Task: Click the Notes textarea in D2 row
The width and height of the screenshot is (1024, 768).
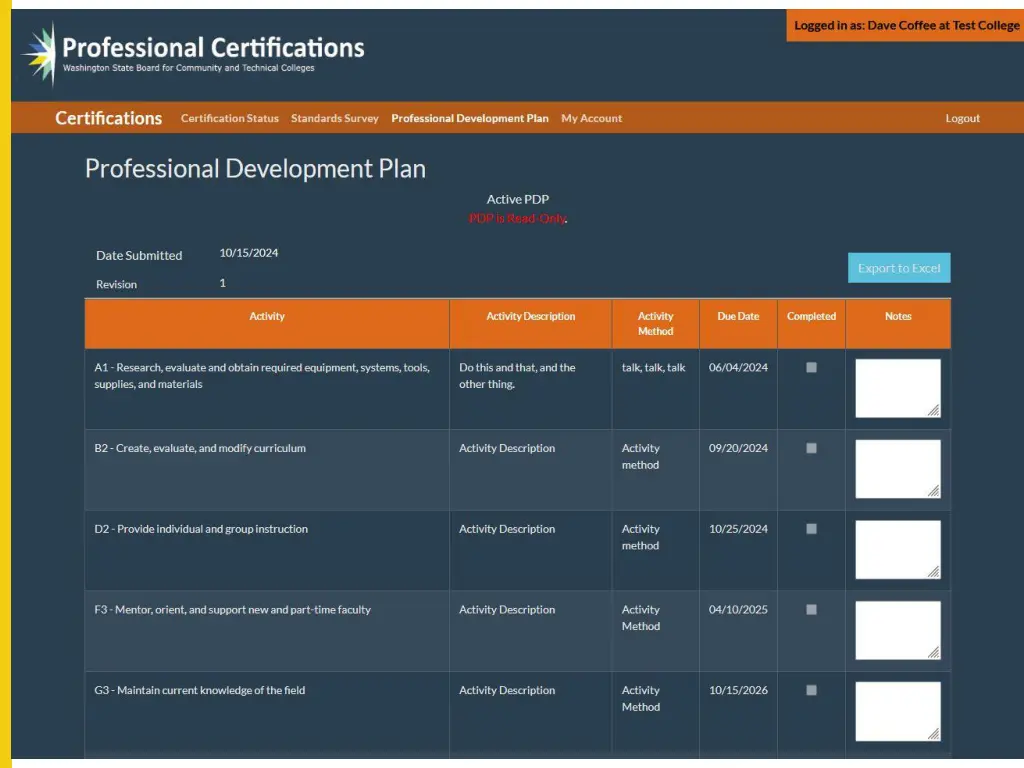Action: coord(898,549)
